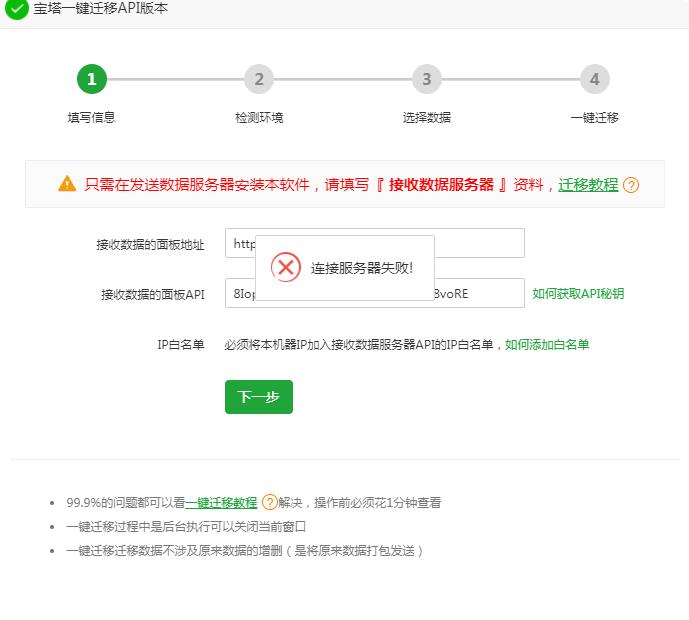Click the 连接服务器失败! message text
This screenshot has height=620, width=689.
pos(362,268)
